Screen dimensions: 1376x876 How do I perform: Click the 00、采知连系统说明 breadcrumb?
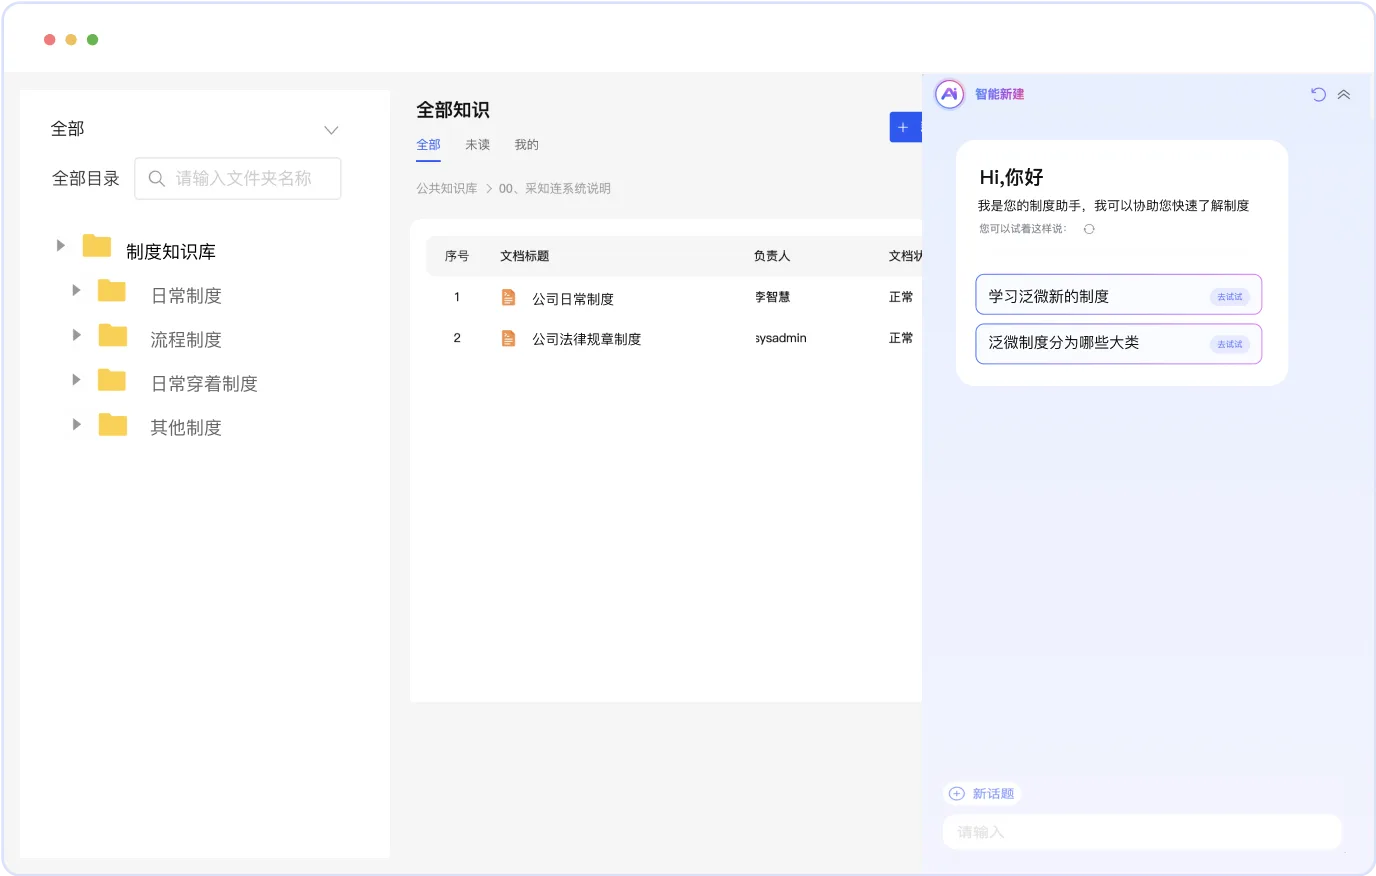coord(555,188)
